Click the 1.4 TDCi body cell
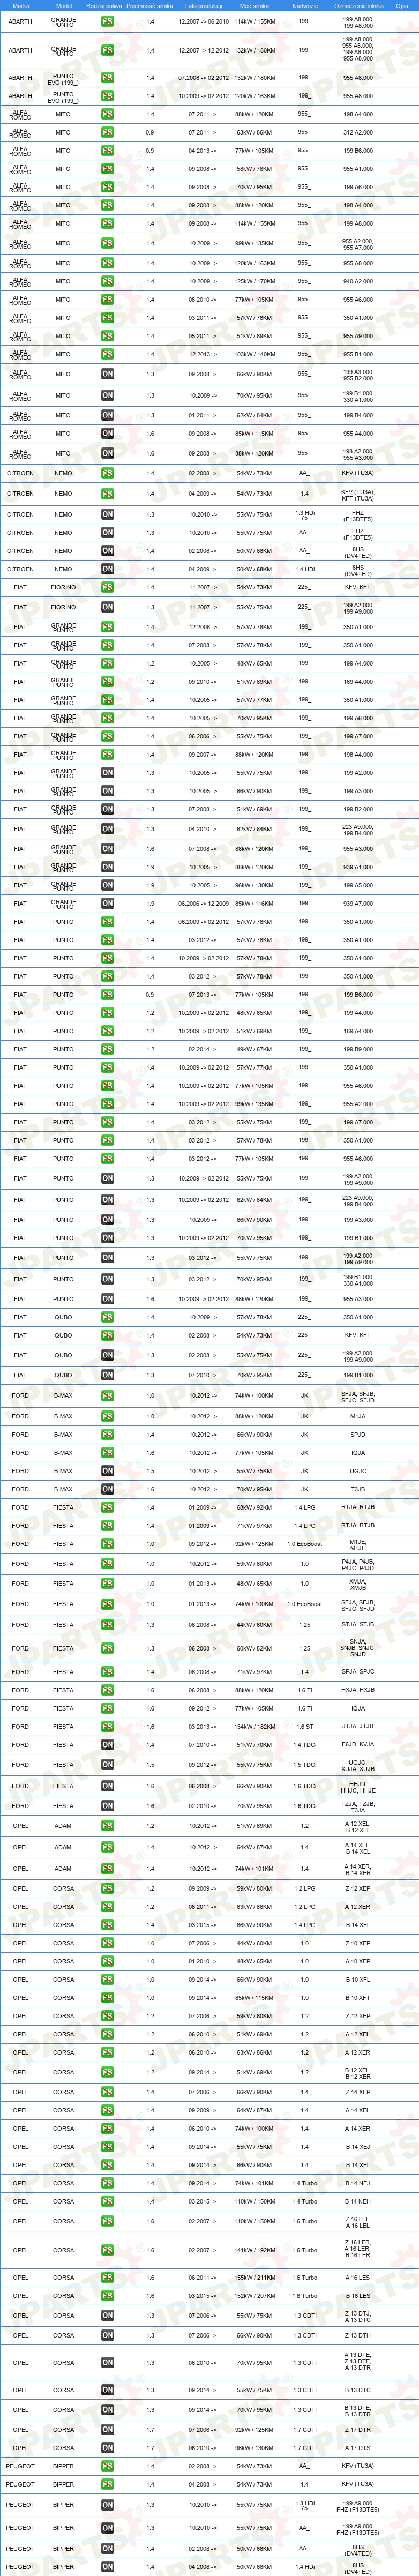Screen dimensions: 419x2576 tap(305, 1745)
